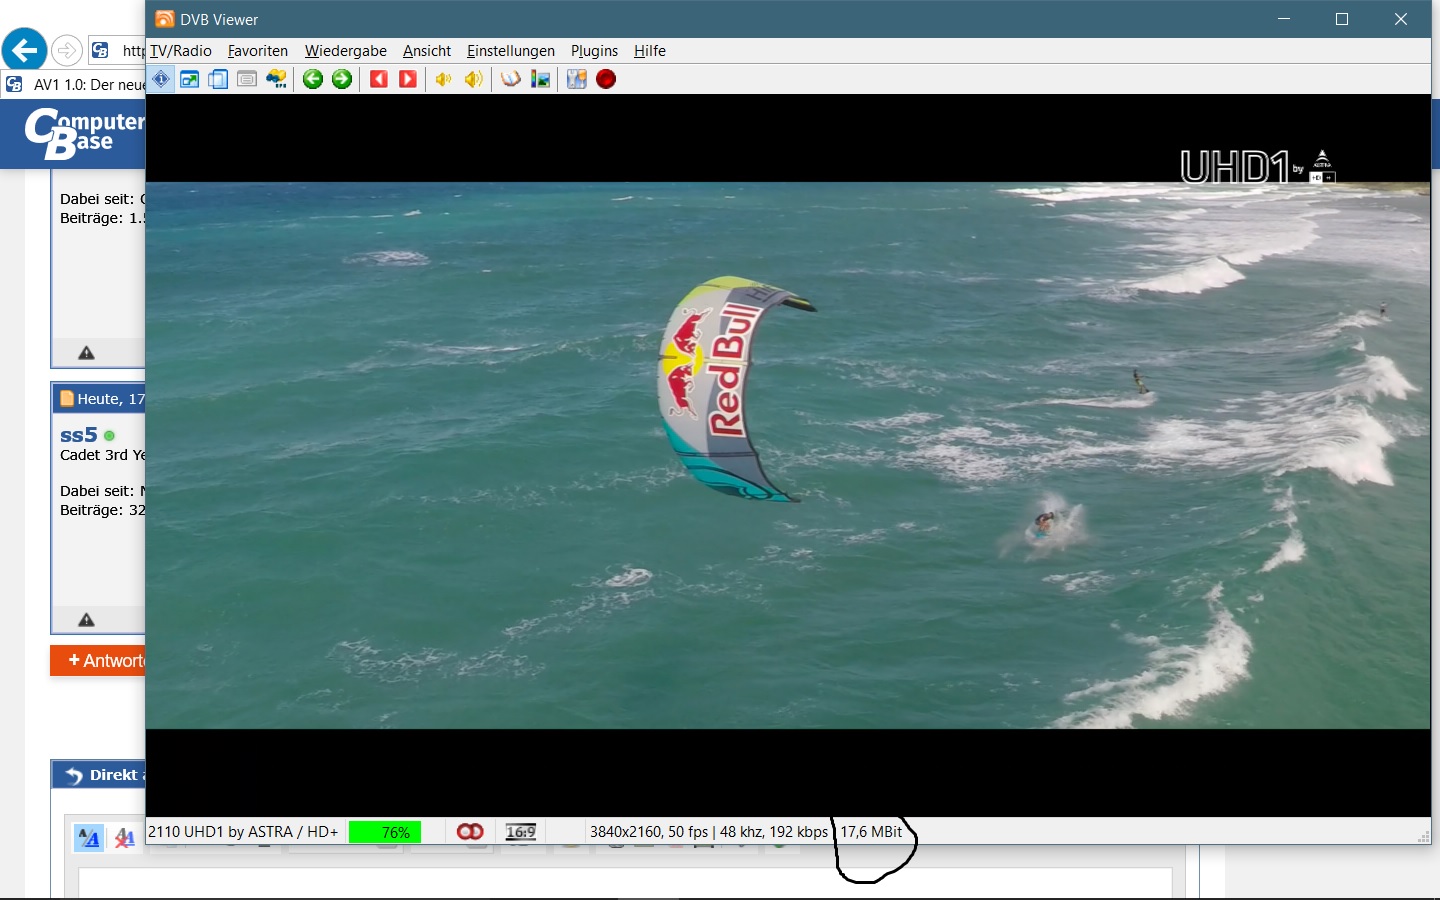Click browser back arrow button
Viewport: 1440px width, 900px height.
25,49
